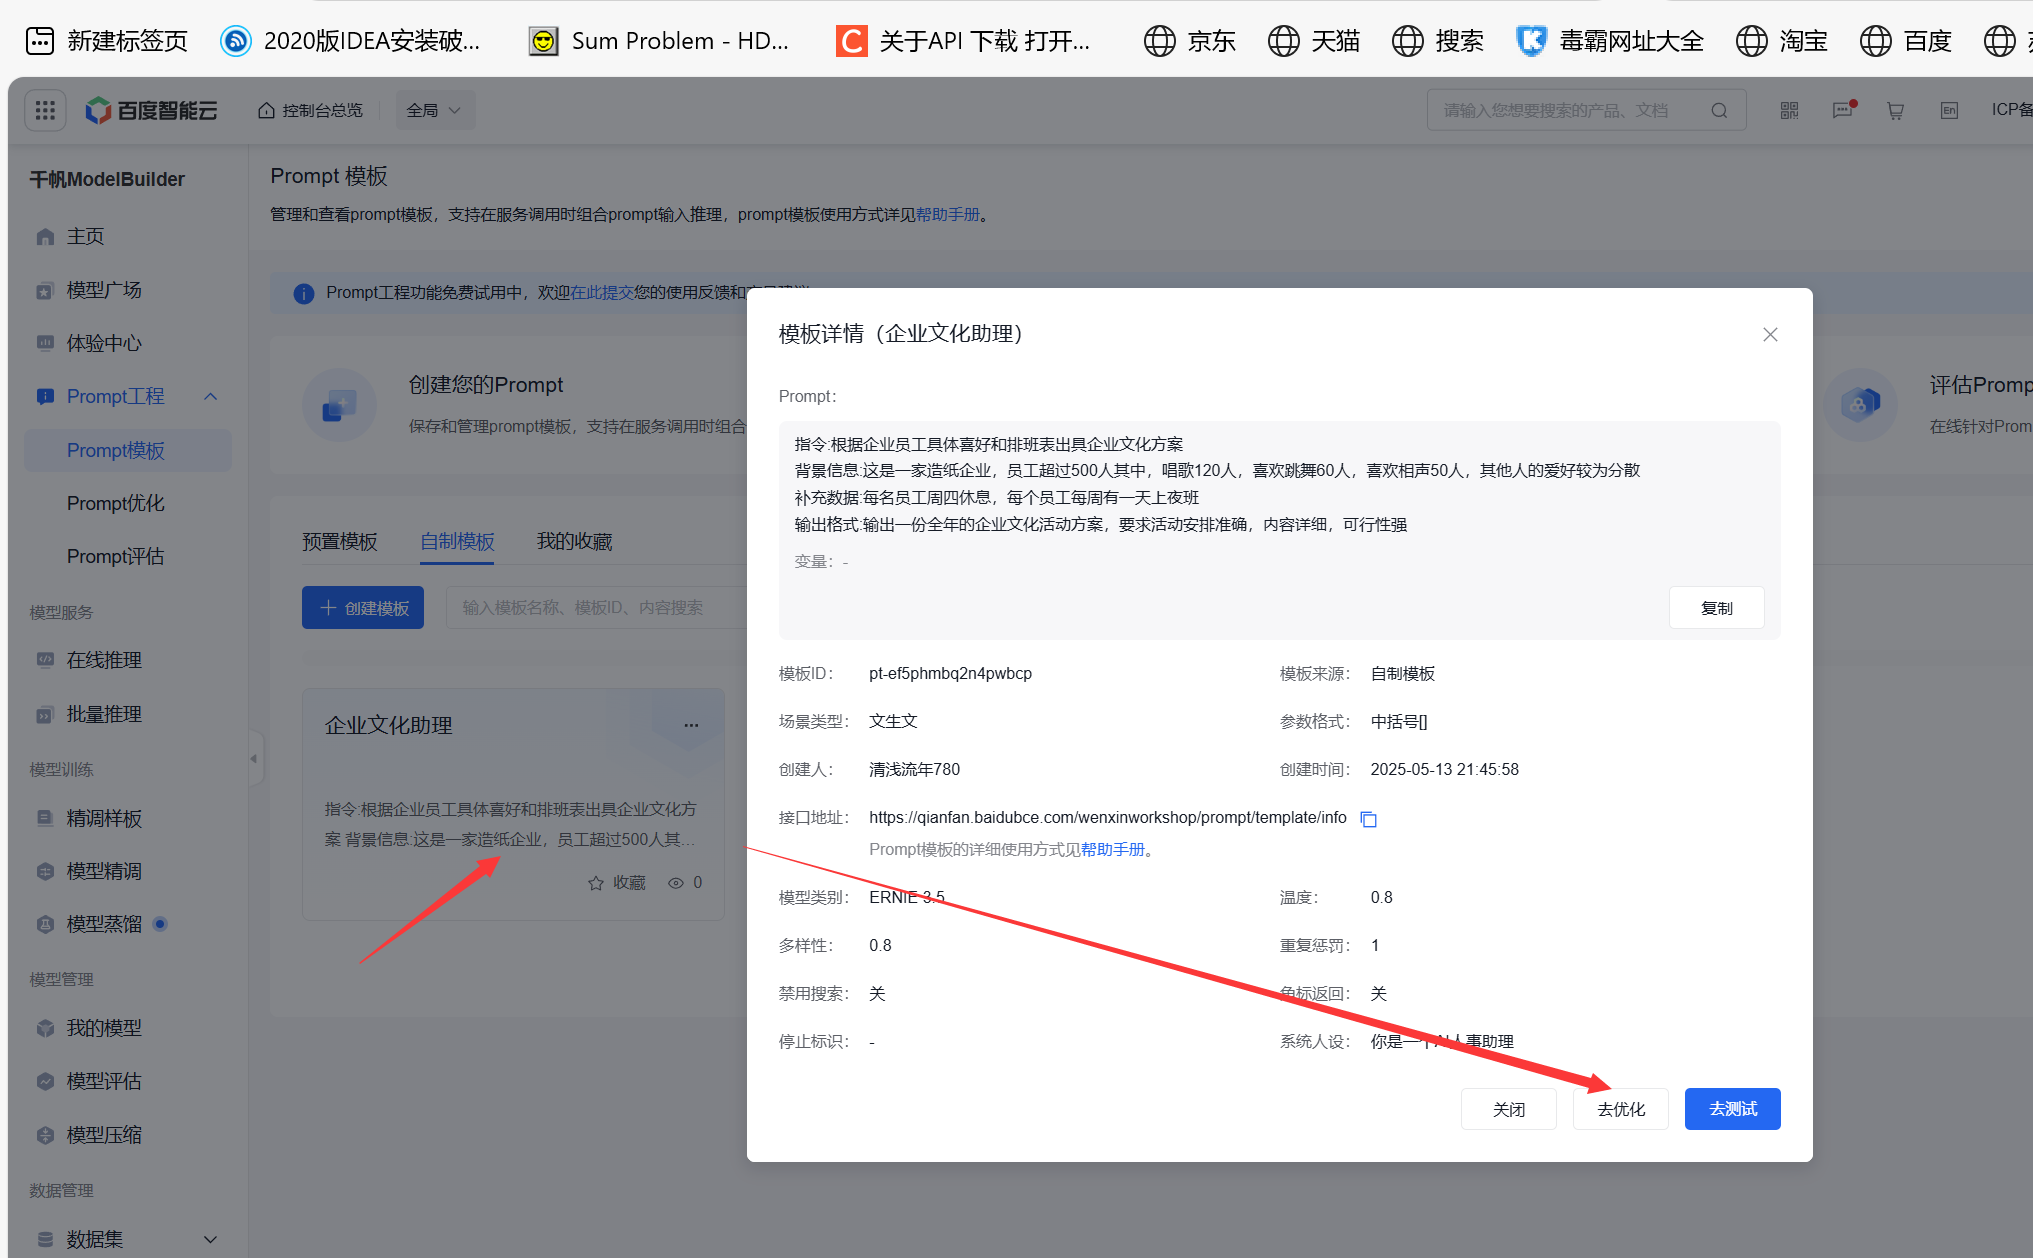Open the messages notification icon

coord(1842,110)
